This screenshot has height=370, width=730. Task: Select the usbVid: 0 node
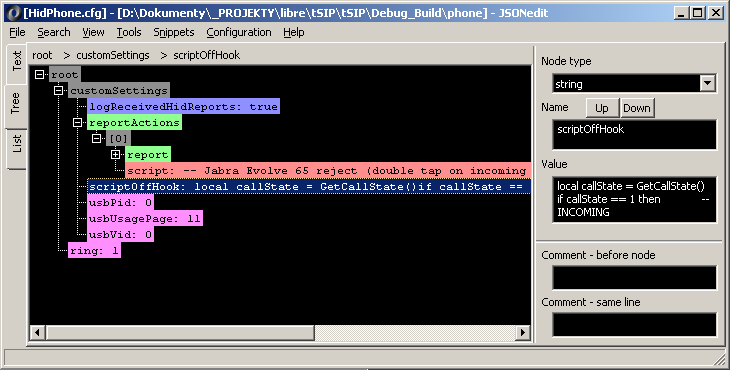(121, 235)
